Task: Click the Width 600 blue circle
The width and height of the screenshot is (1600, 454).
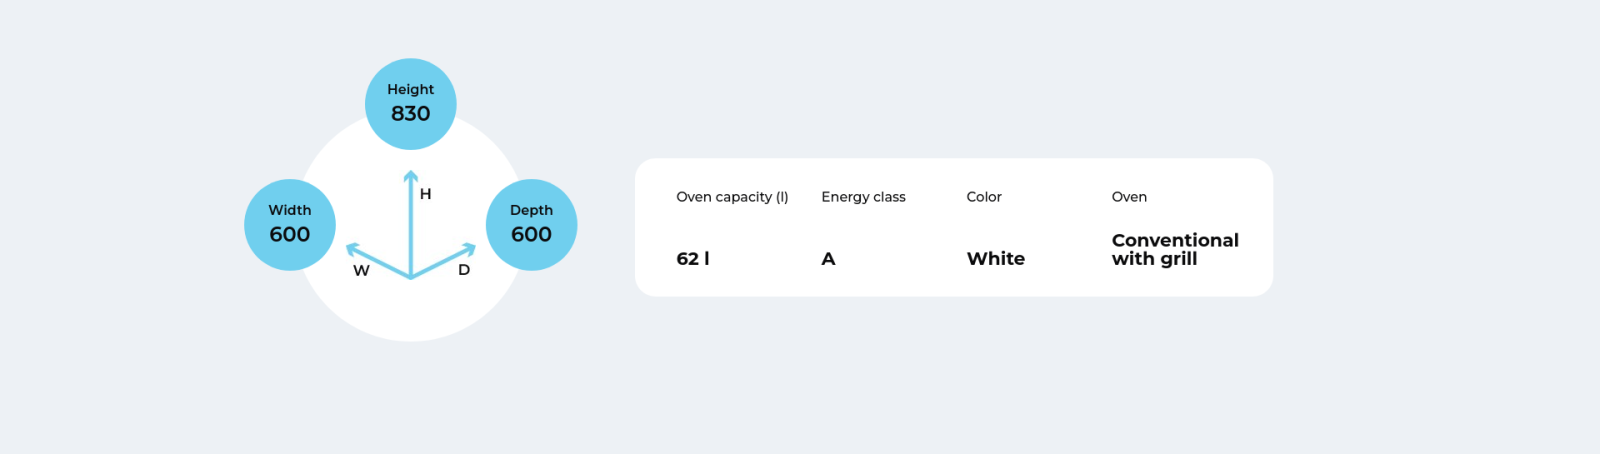Action: coord(290,225)
